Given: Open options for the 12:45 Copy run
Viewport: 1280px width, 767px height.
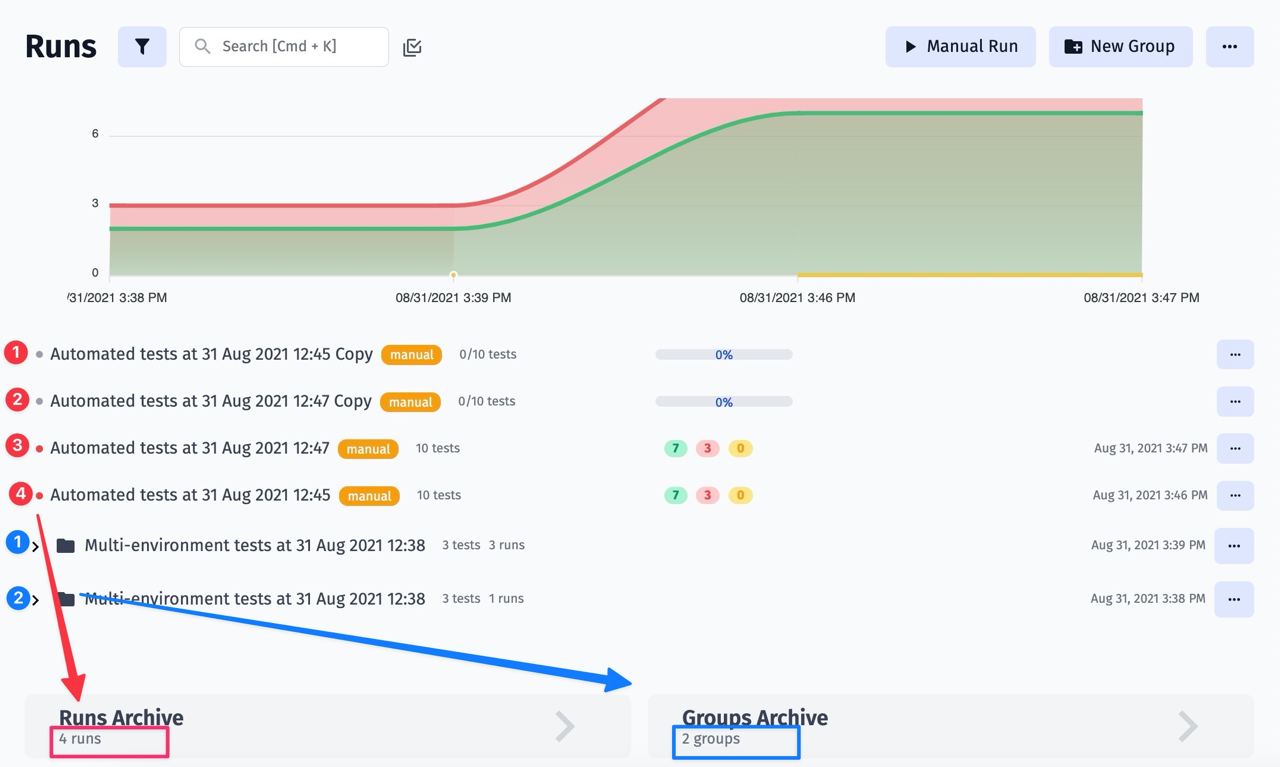Looking at the screenshot, I should click(1235, 354).
